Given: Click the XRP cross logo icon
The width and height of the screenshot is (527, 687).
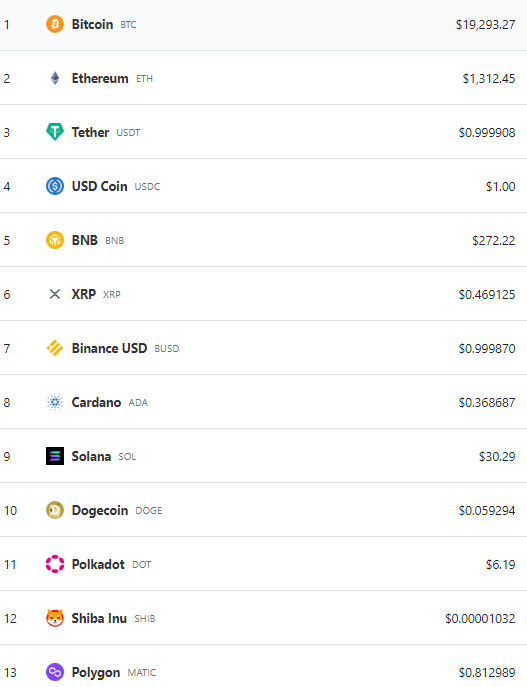Looking at the screenshot, I should (x=55, y=294).
